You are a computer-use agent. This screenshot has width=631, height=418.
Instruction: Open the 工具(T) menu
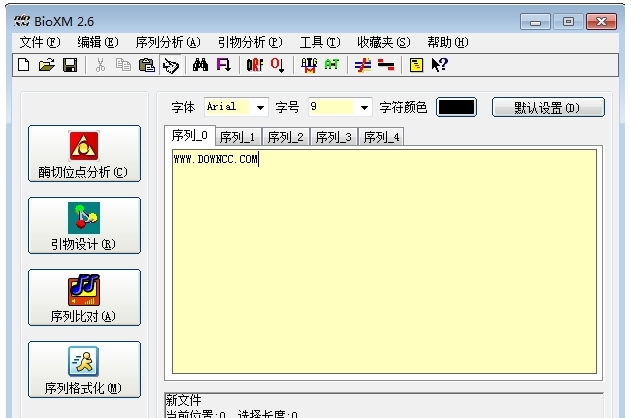[x=320, y=42]
